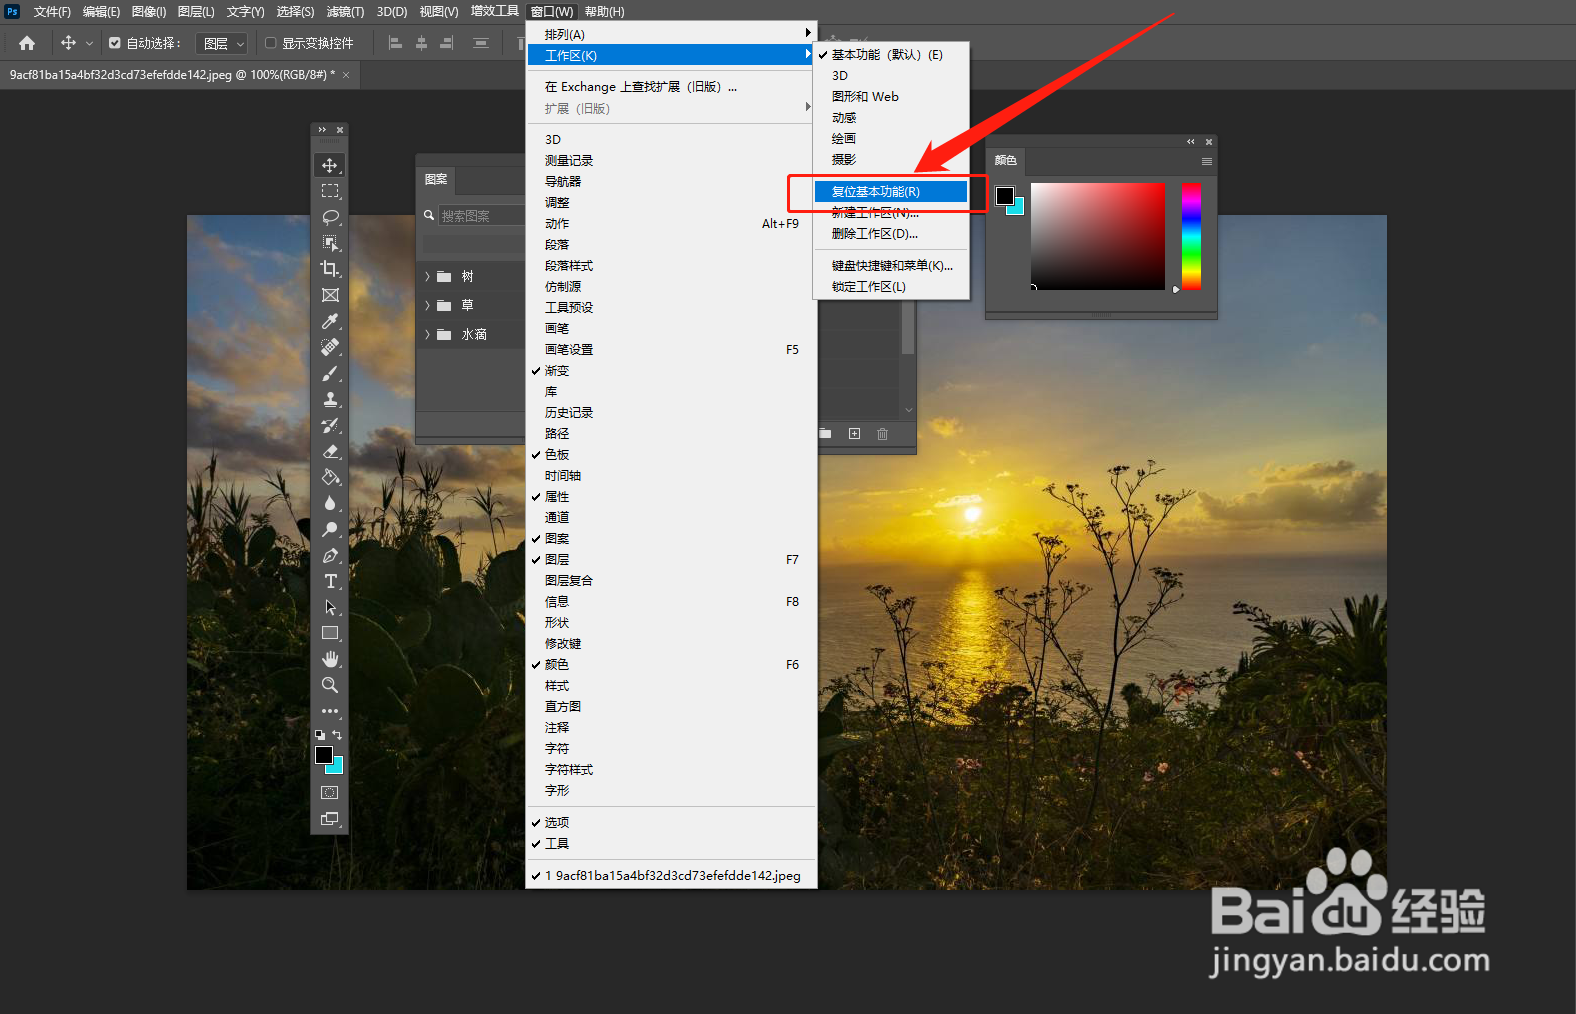Viewport: 1576px width, 1014px height.
Task: Open the 图层 dropdown in options bar
Action: 222,43
